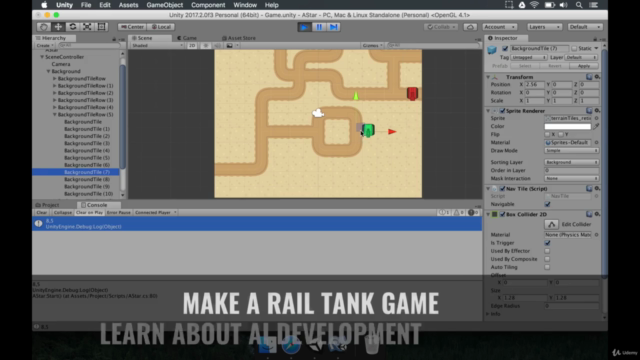Toggle Flip X checkbox
The height and width of the screenshot is (360, 640).
tap(547, 134)
